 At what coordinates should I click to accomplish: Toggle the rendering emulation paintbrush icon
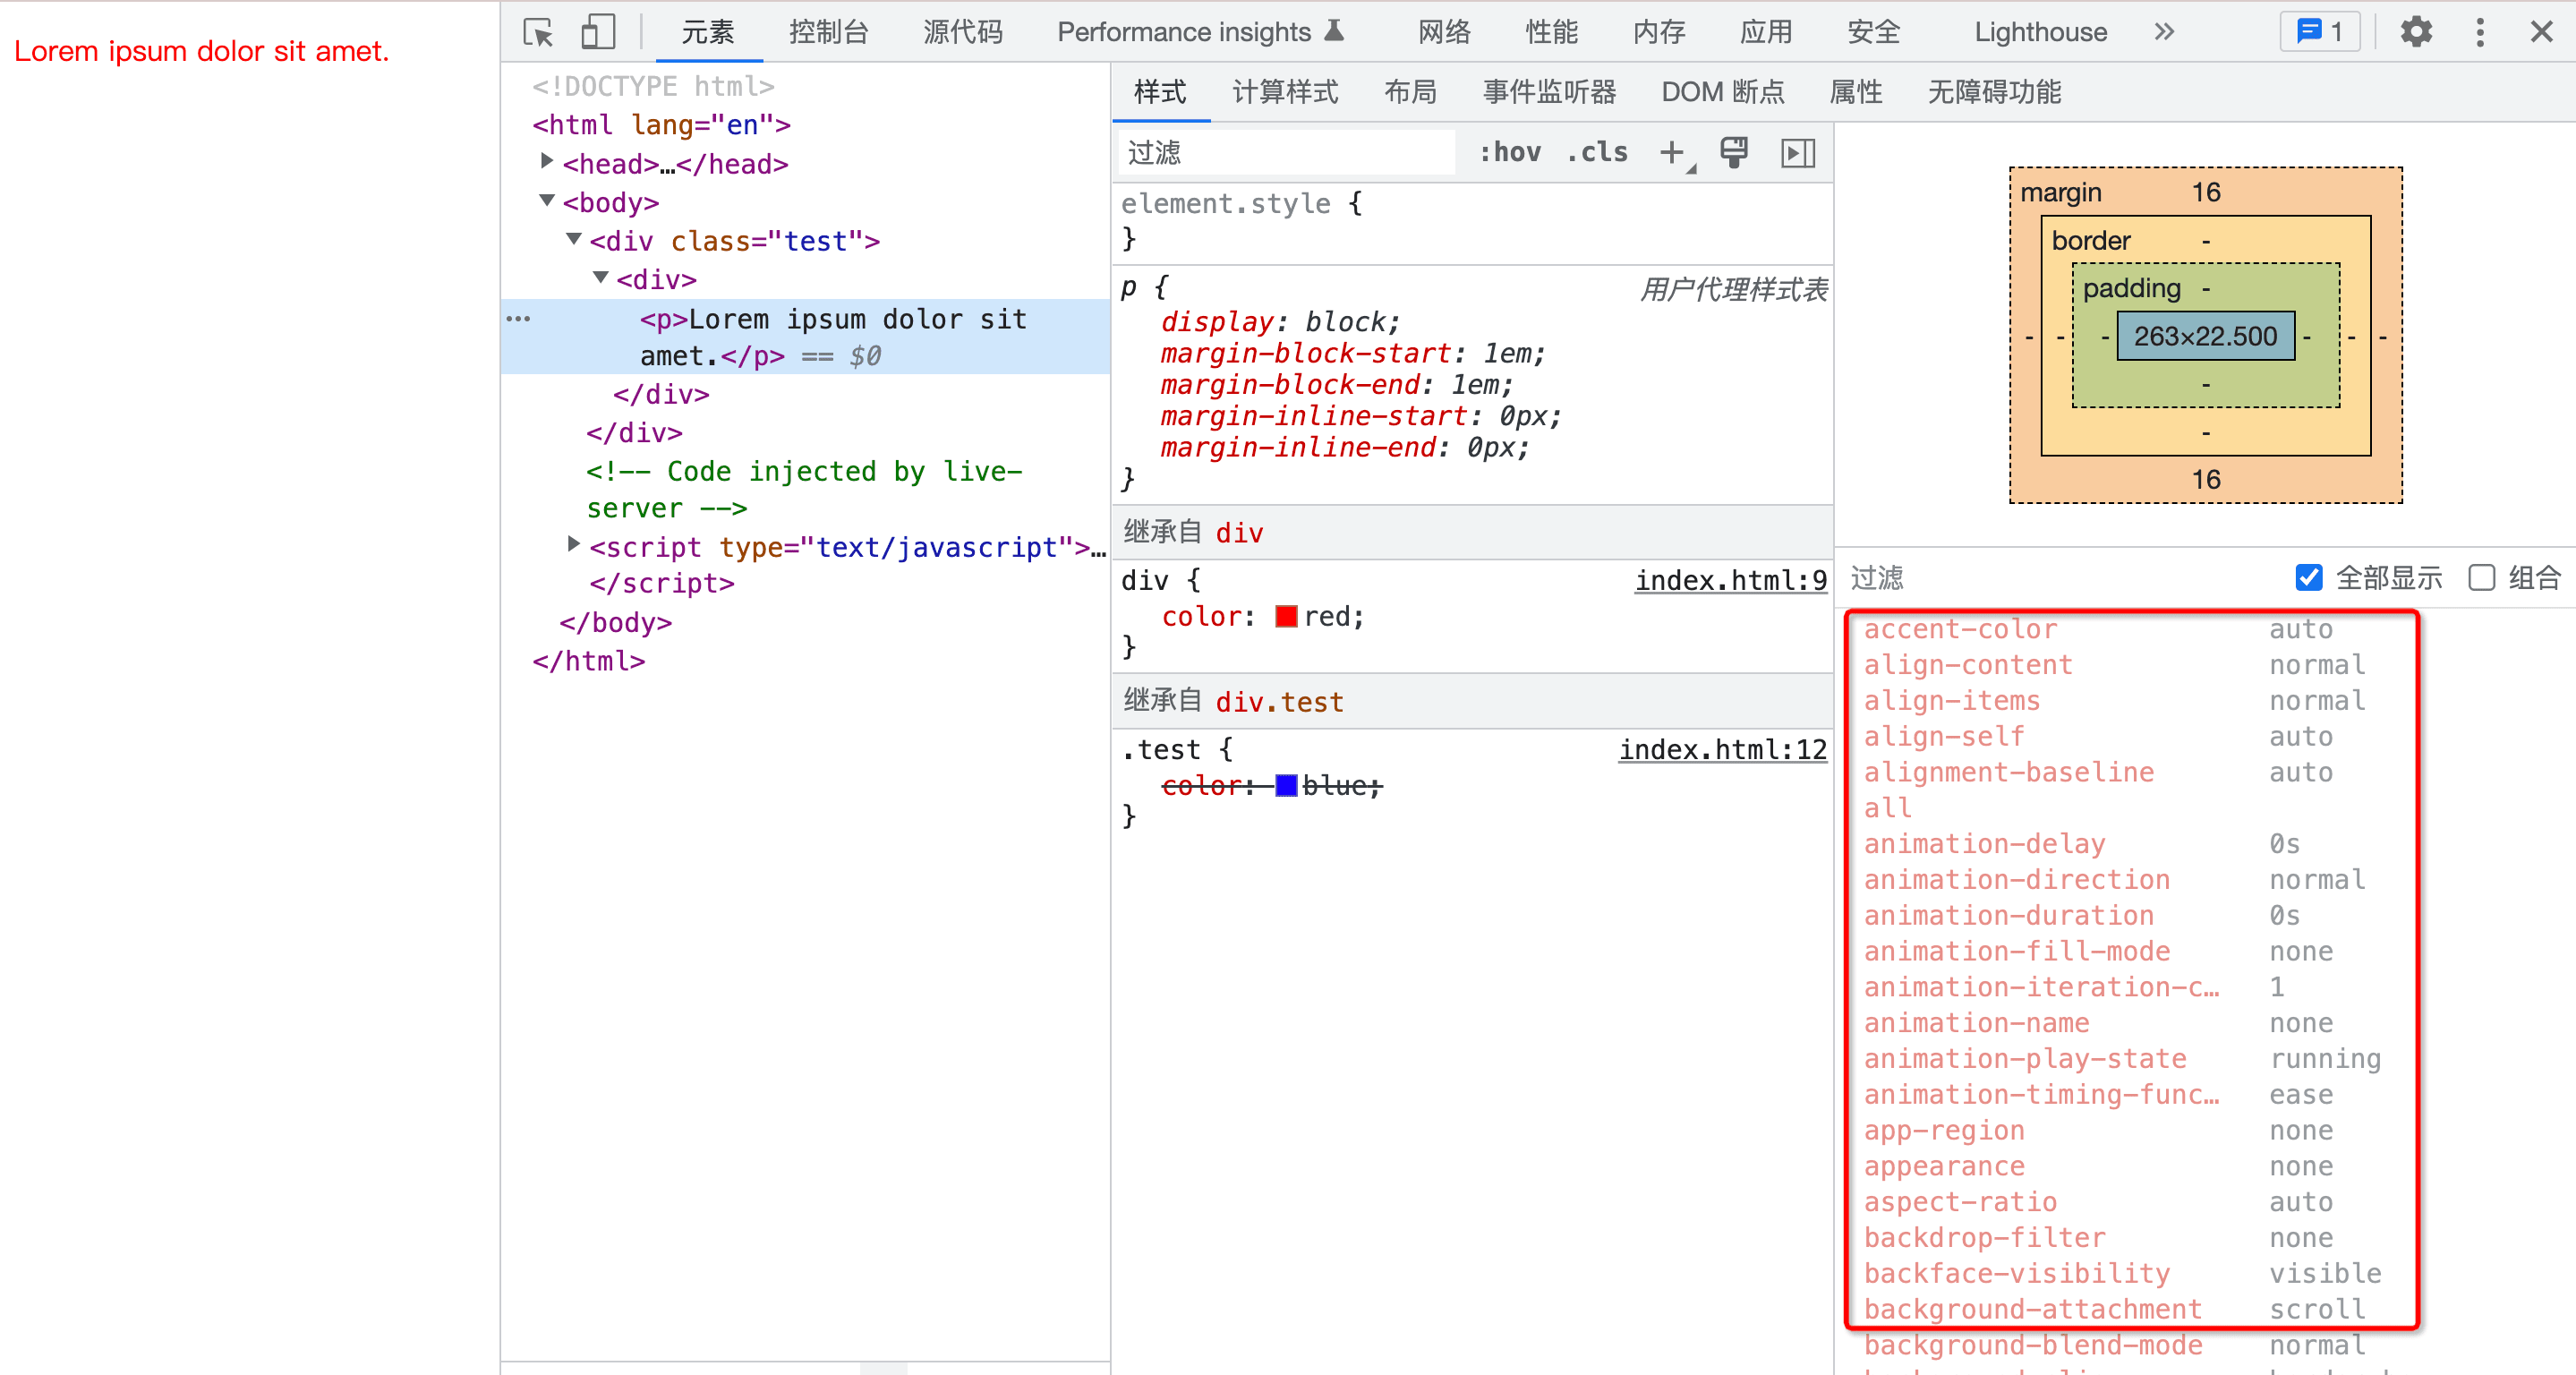(1733, 153)
